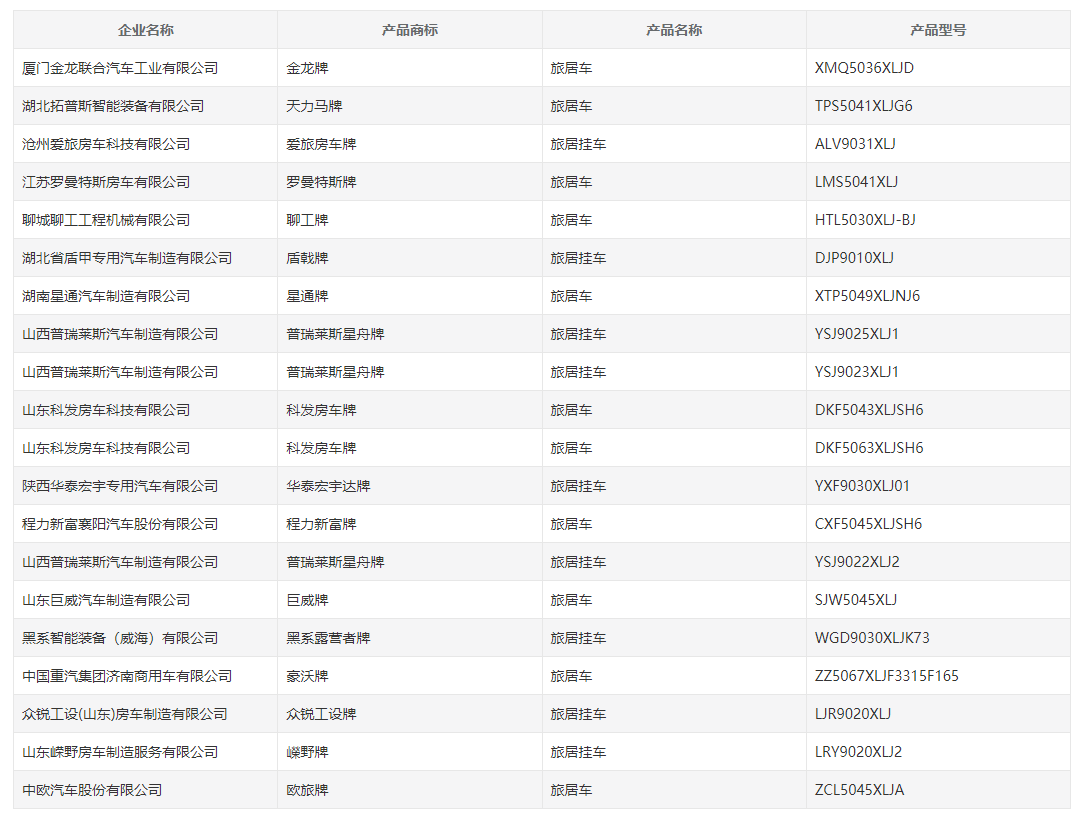Click 山东嵘野房车制造服务有限公司 cell
The image size is (1078, 817).
pos(145,752)
